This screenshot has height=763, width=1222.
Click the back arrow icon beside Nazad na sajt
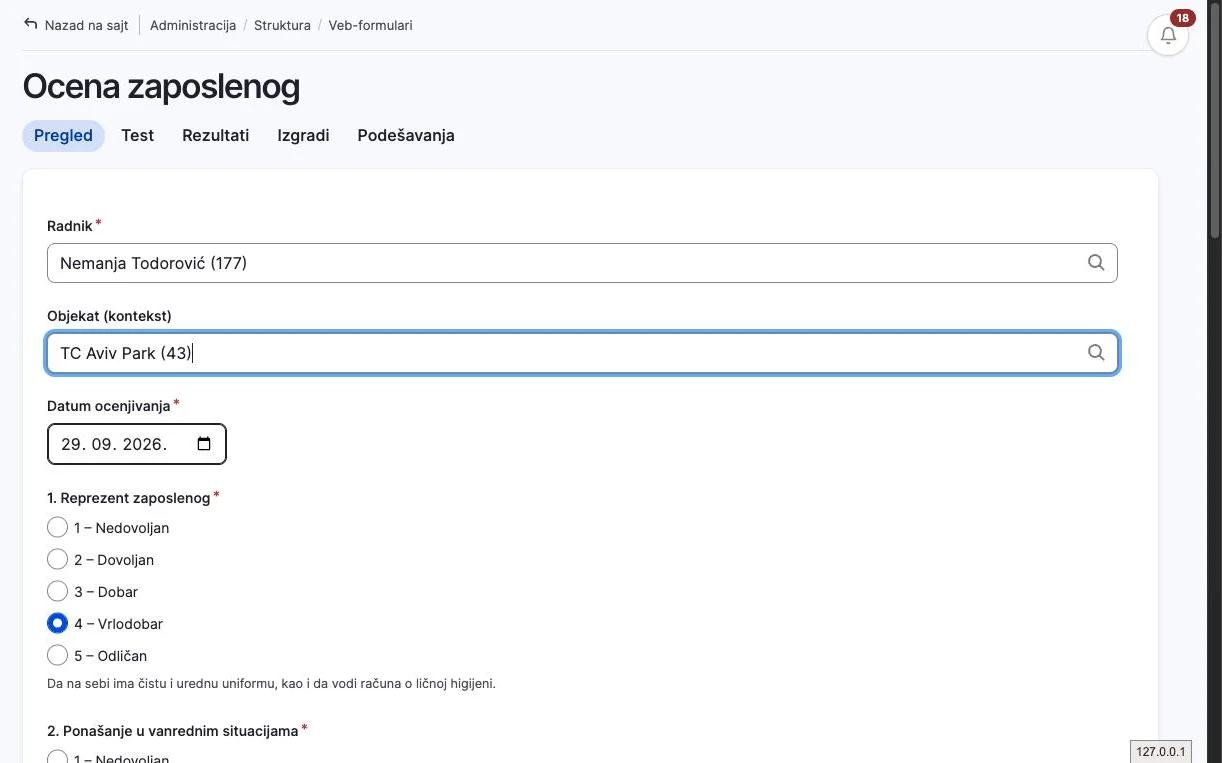pyautogui.click(x=31, y=25)
